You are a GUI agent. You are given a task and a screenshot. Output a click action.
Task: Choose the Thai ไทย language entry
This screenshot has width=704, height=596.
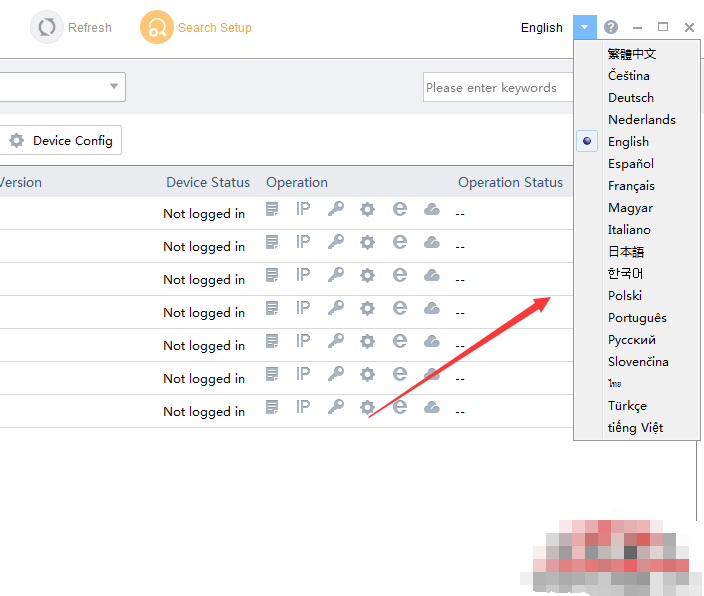click(615, 384)
